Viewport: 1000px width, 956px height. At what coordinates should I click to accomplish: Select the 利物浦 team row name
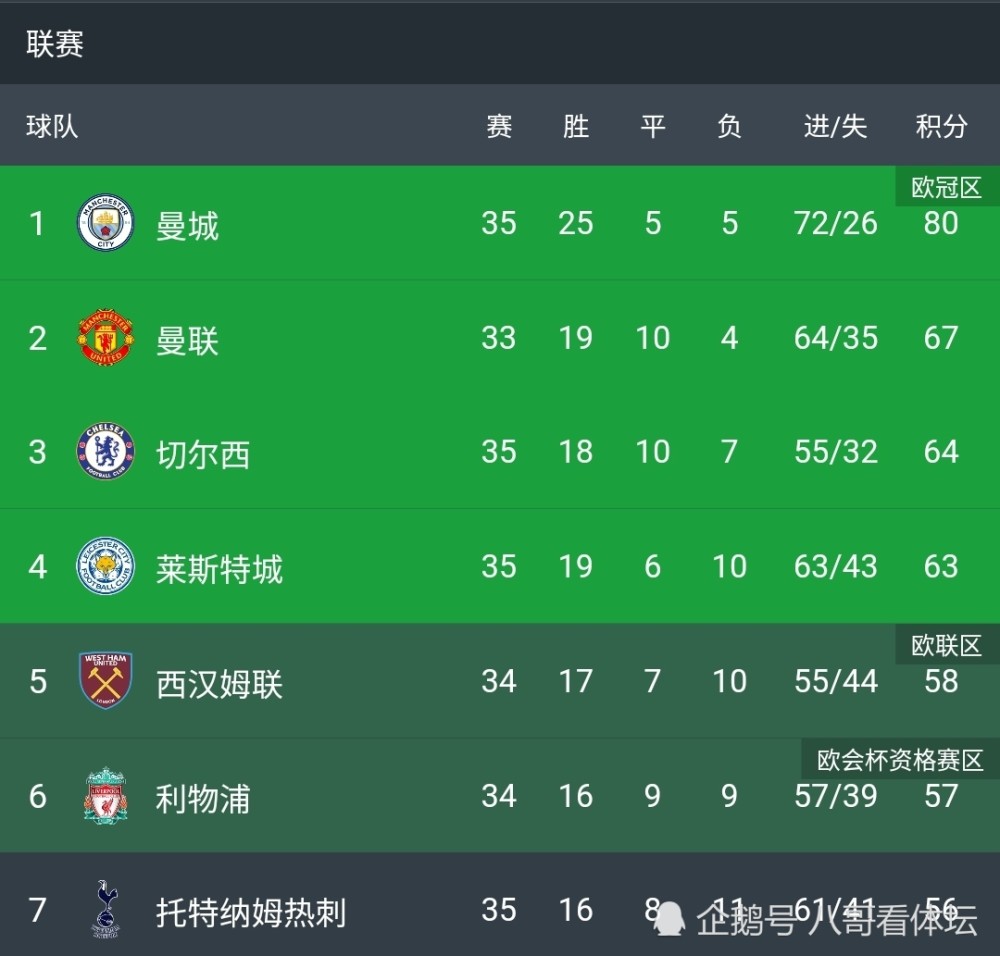203,798
